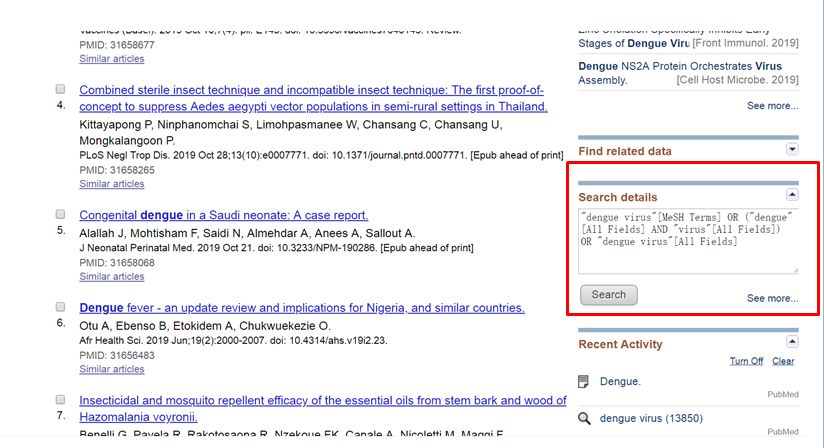Viewport: 824px width, 448px height.
Task: Clear the Recent Activity list
Action: pyautogui.click(x=783, y=361)
